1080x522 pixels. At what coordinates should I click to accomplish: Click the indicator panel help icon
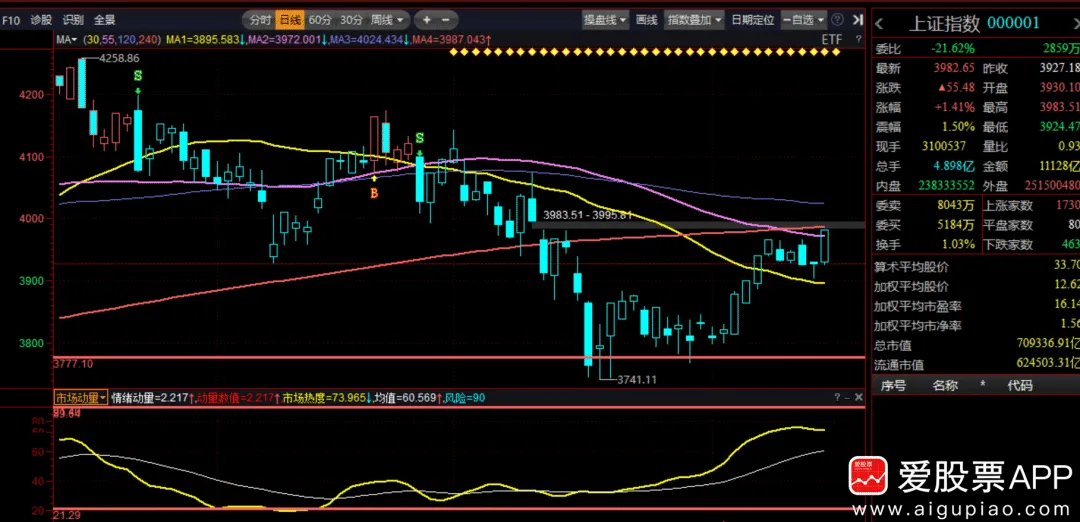click(x=838, y=397)
